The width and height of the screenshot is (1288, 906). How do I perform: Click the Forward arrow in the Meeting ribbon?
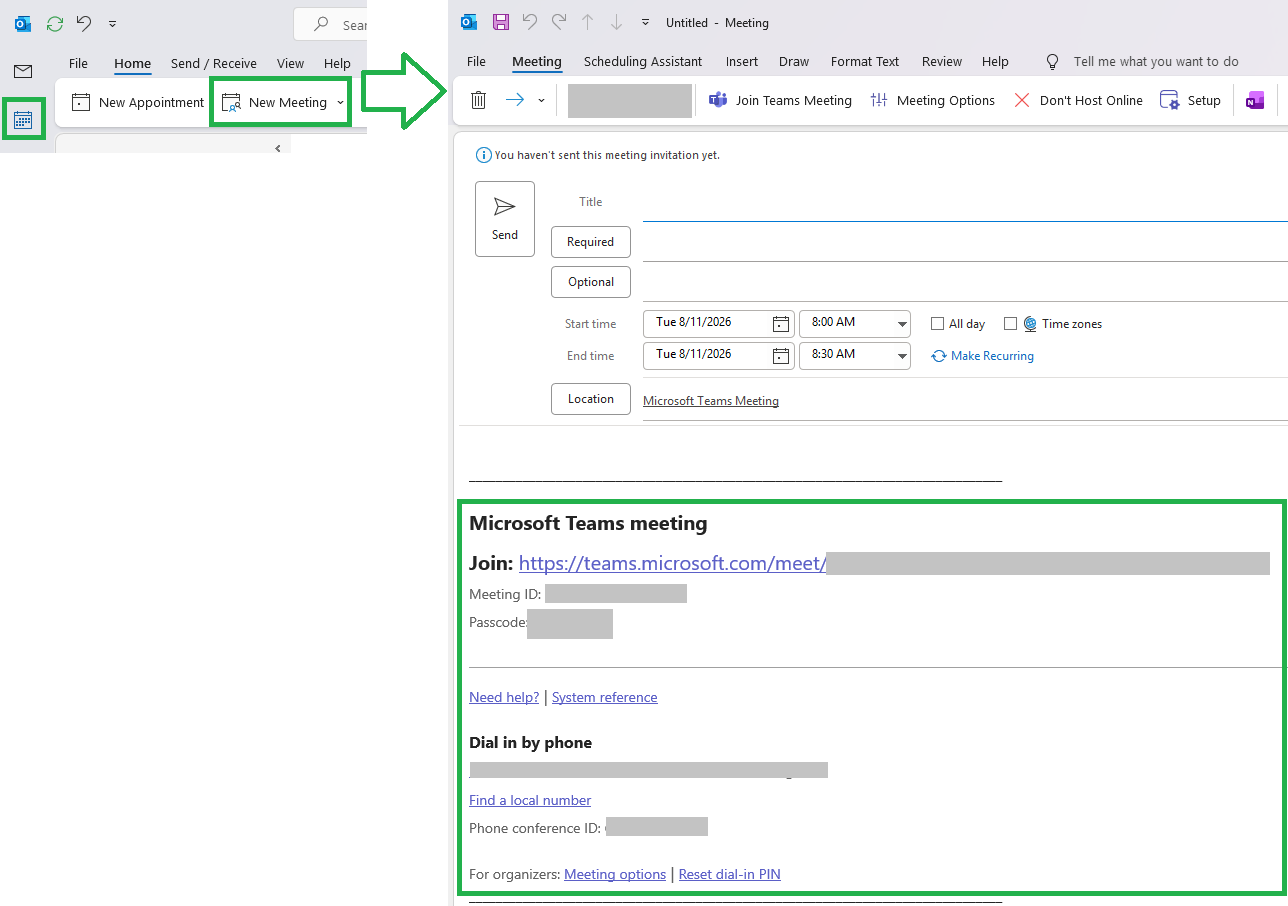(x=515, y=100)
